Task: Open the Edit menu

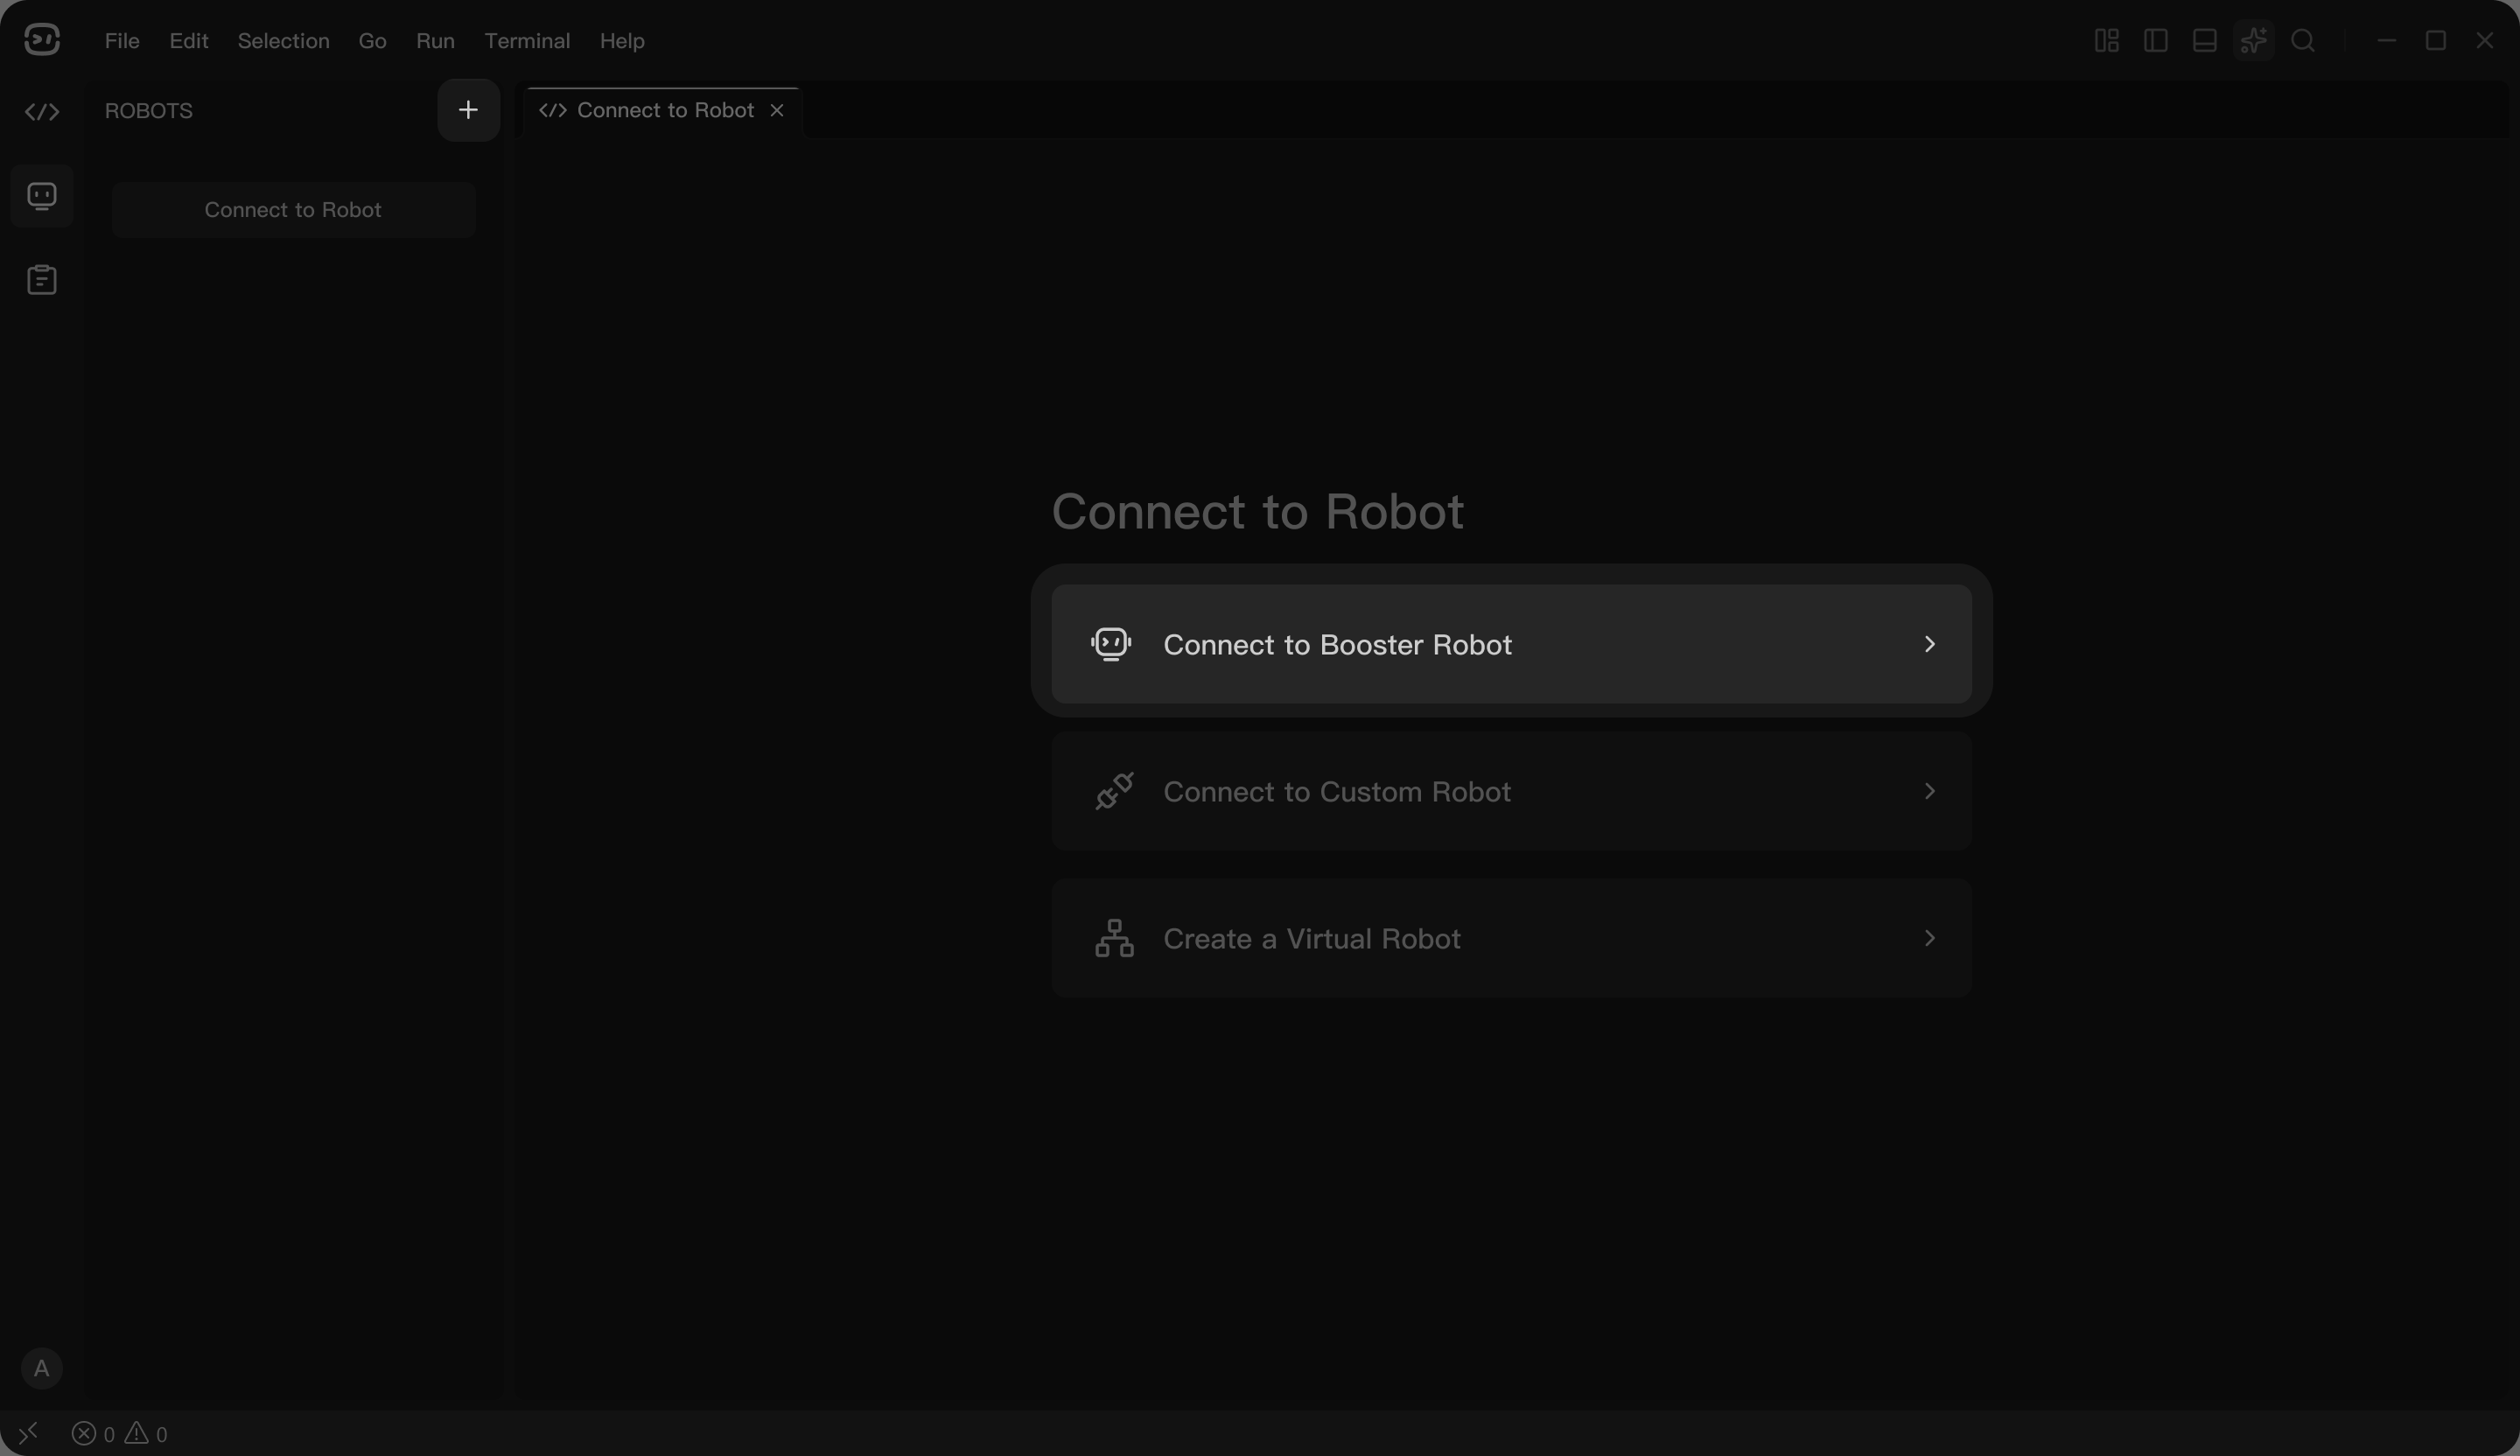Action: [x=189, y=41]
